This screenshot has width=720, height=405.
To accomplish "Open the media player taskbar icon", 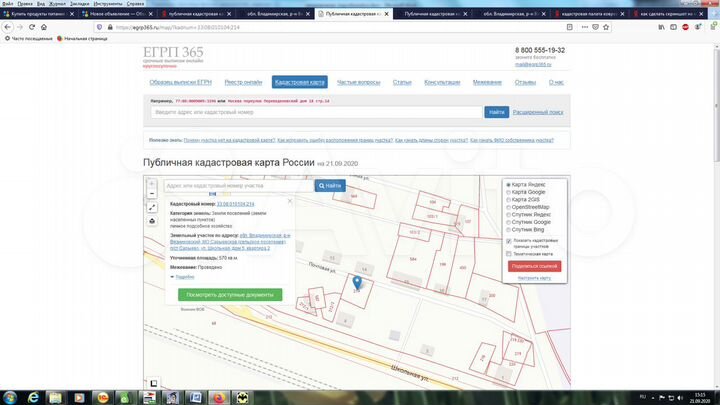I will [x=79, y=398].
